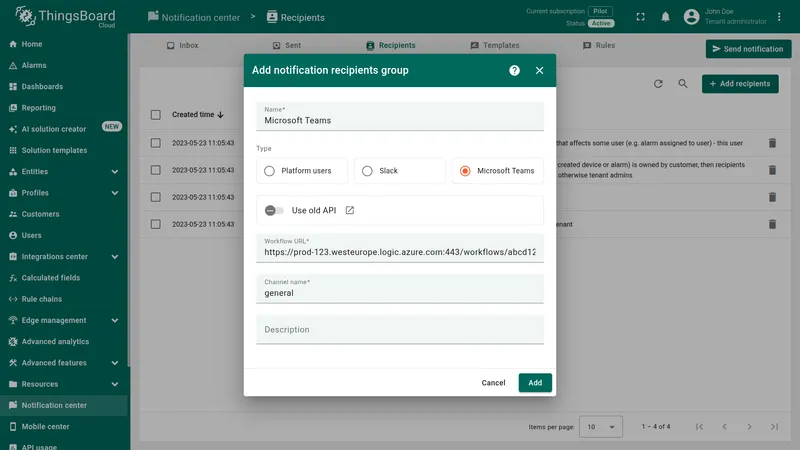The height and width of the screenshot is (450, 800).
Task: Click the Description field
Action: point(399,330)
